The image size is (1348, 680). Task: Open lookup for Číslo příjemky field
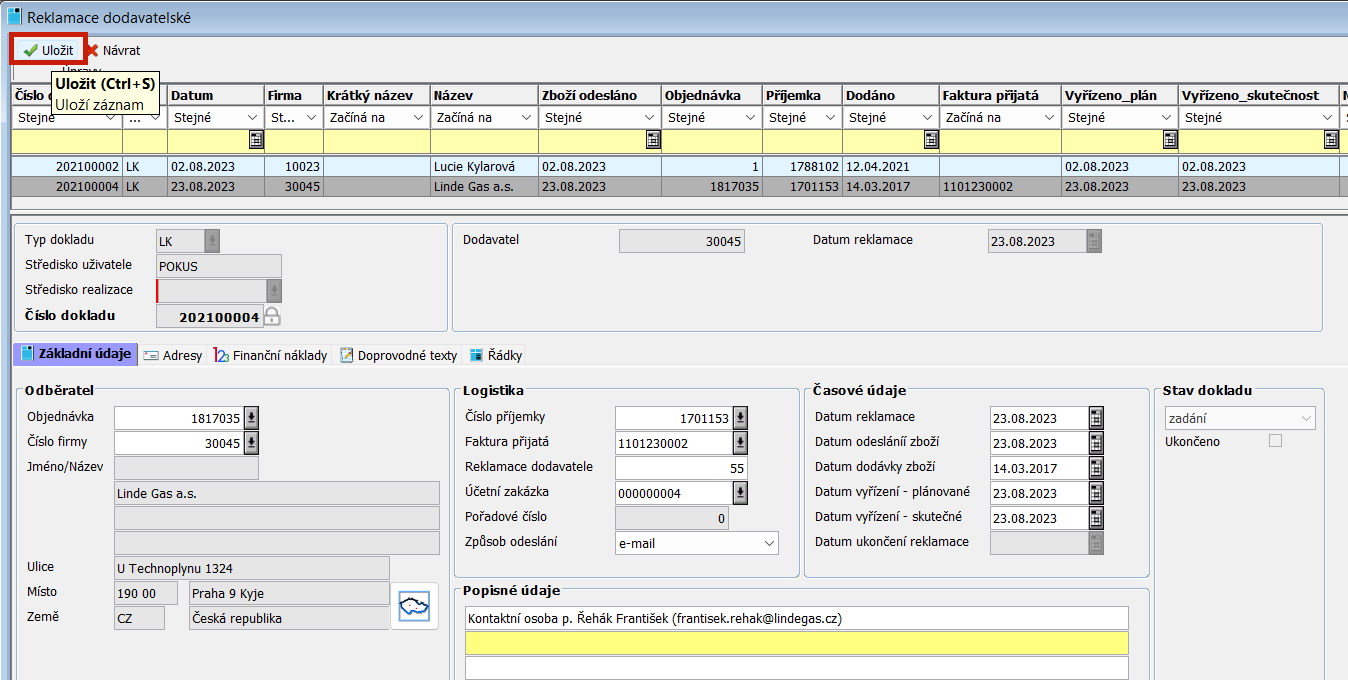[740, 418]
